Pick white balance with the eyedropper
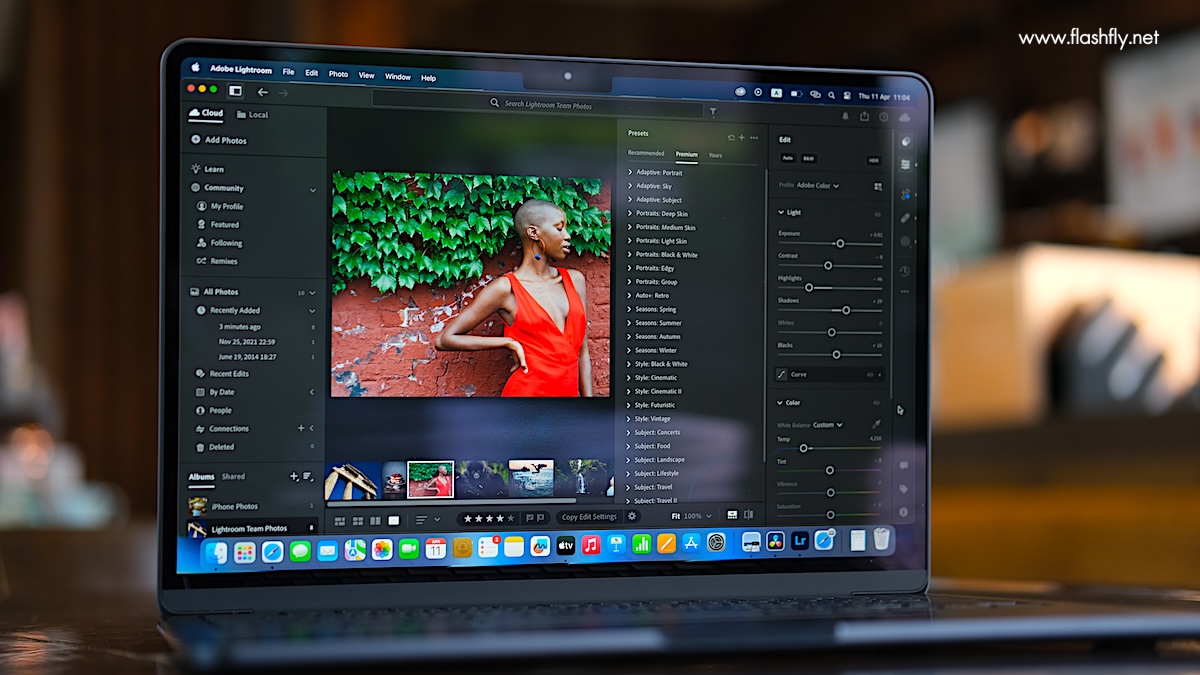The width and height of the screenshot is (1200, 675). (x=876, y=425)
